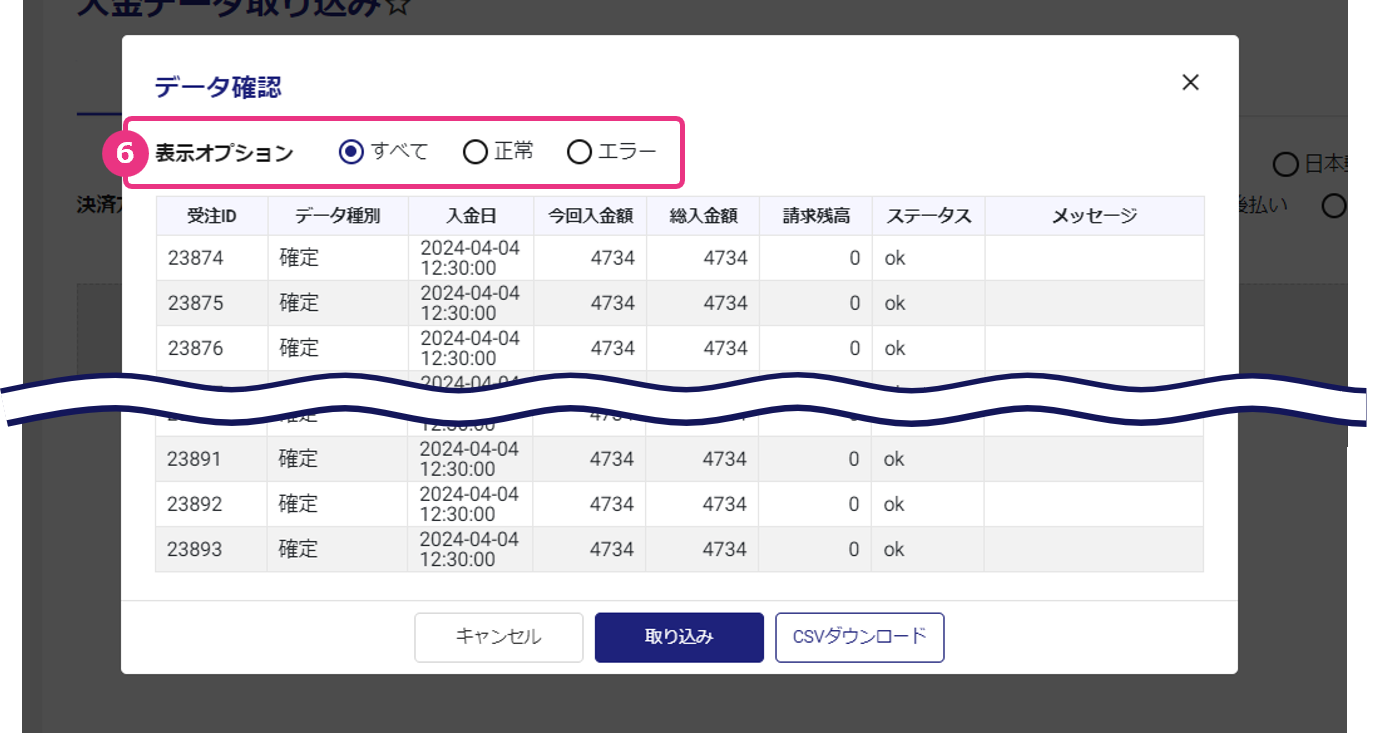Click order ID 23891 in the table
Screen dimensions: 1386x733
[x=195, y=459]
